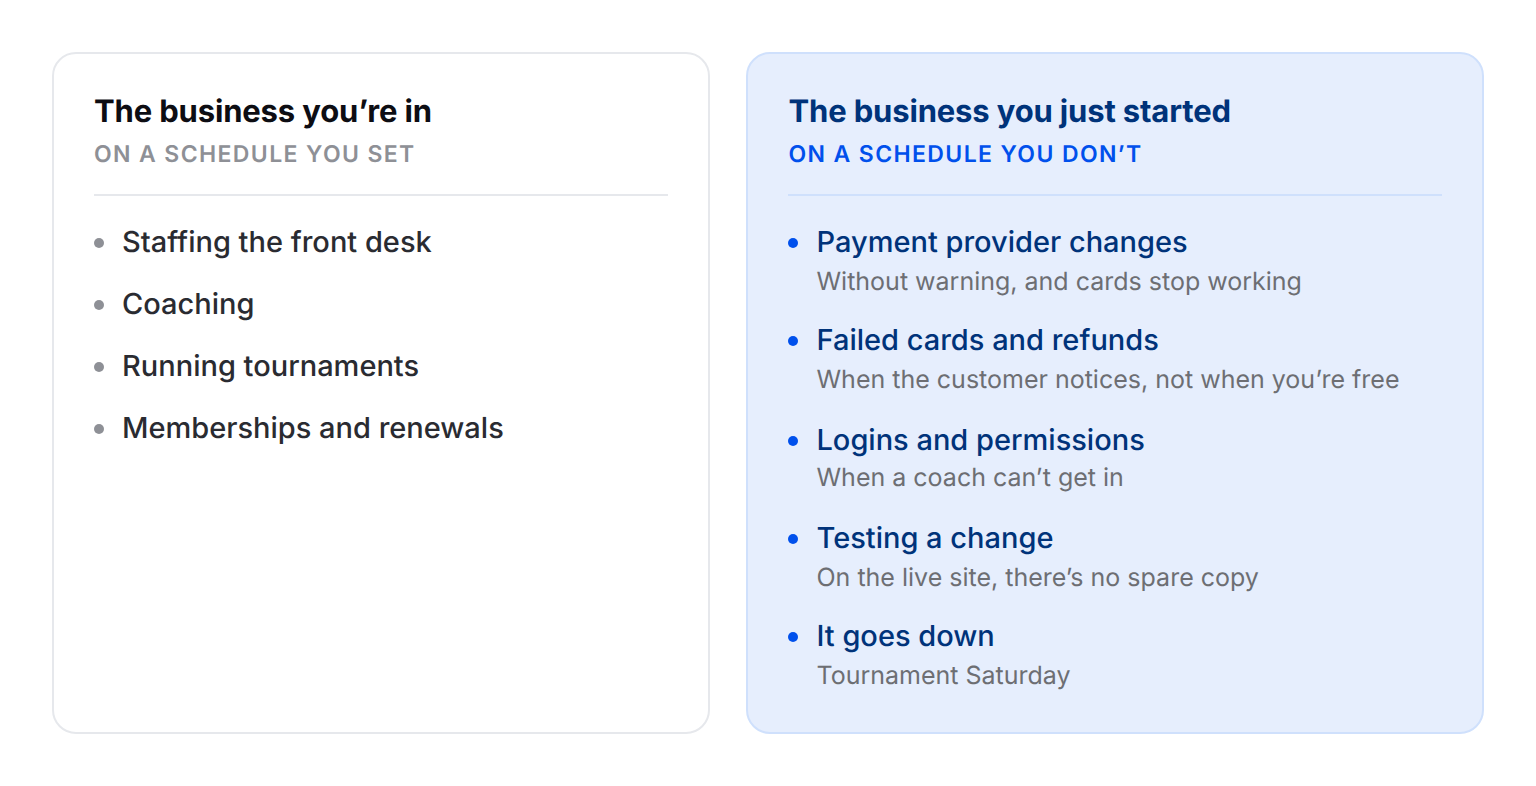Click gray bullet beside "Coaching"
1536x786 pixels.
[99, 305]
